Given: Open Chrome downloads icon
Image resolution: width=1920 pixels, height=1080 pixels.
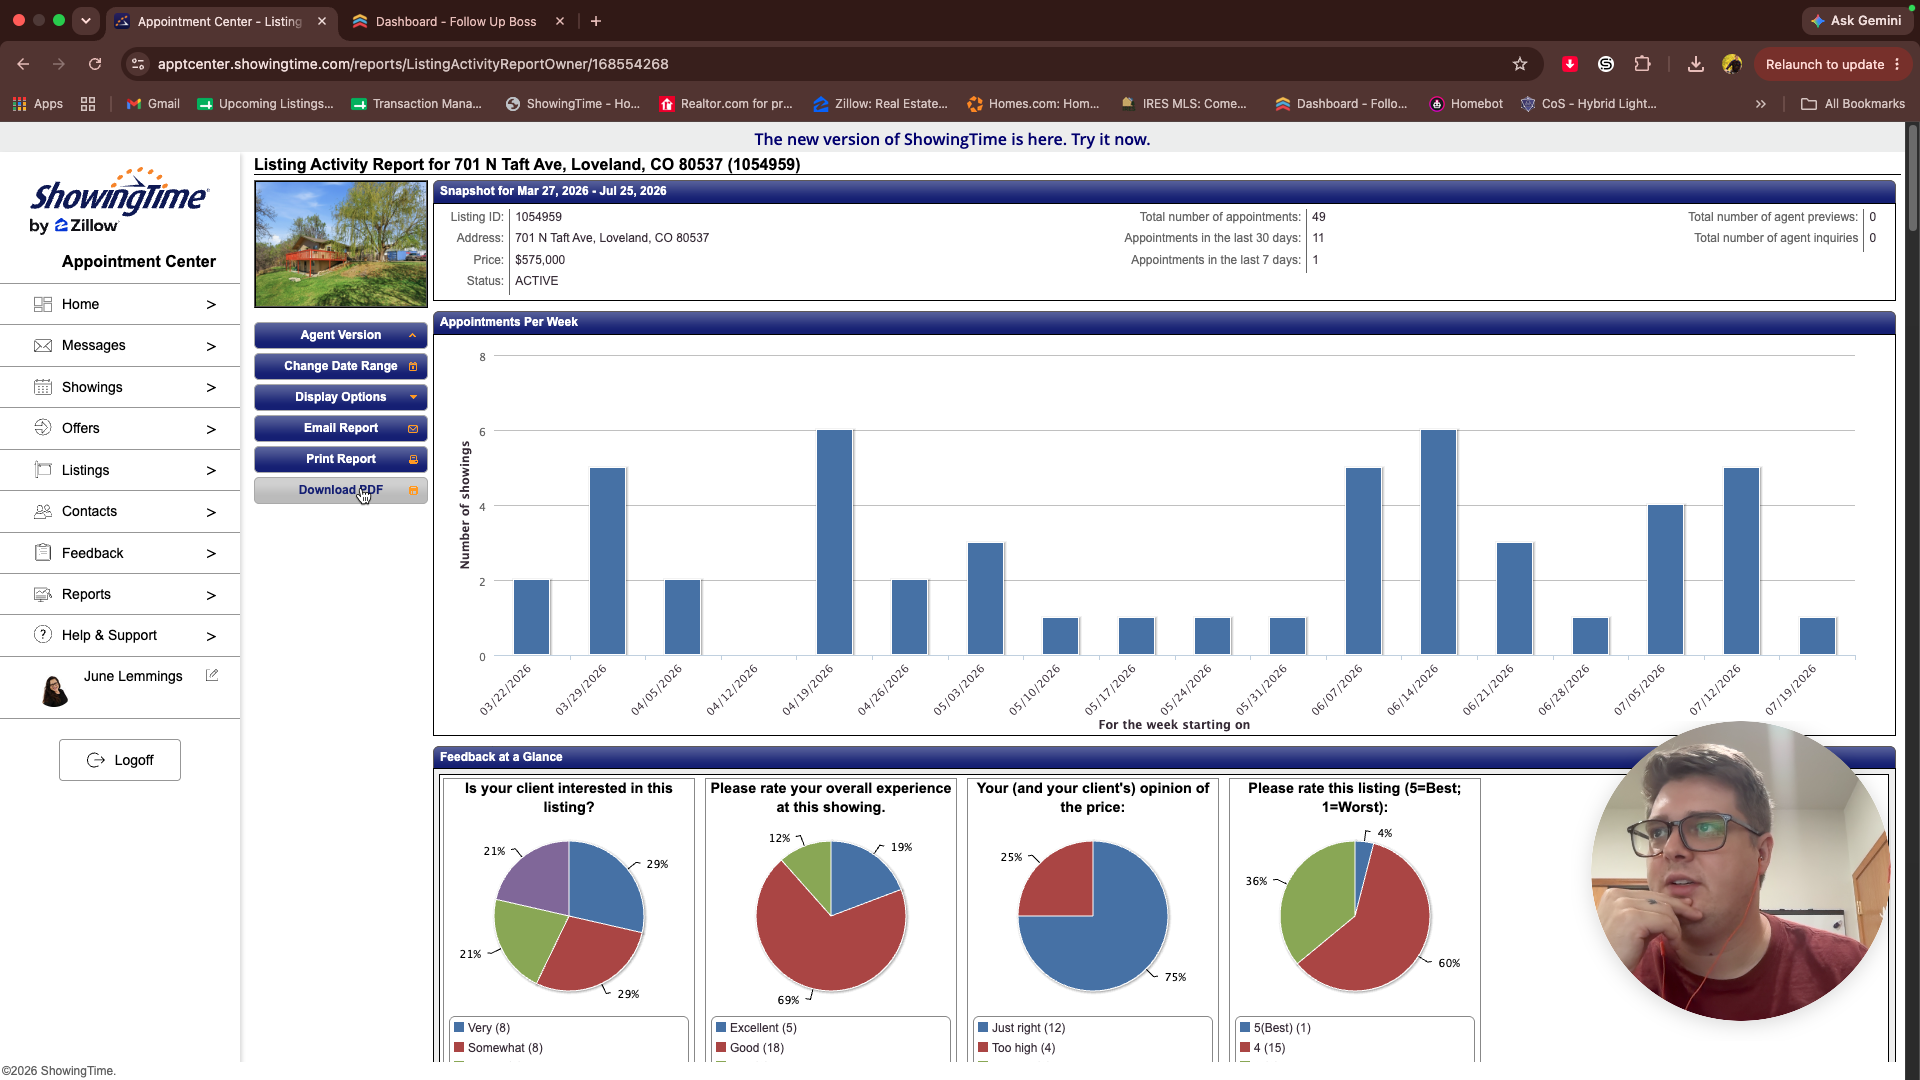Looking at the screenshot, I should 1696,64.
